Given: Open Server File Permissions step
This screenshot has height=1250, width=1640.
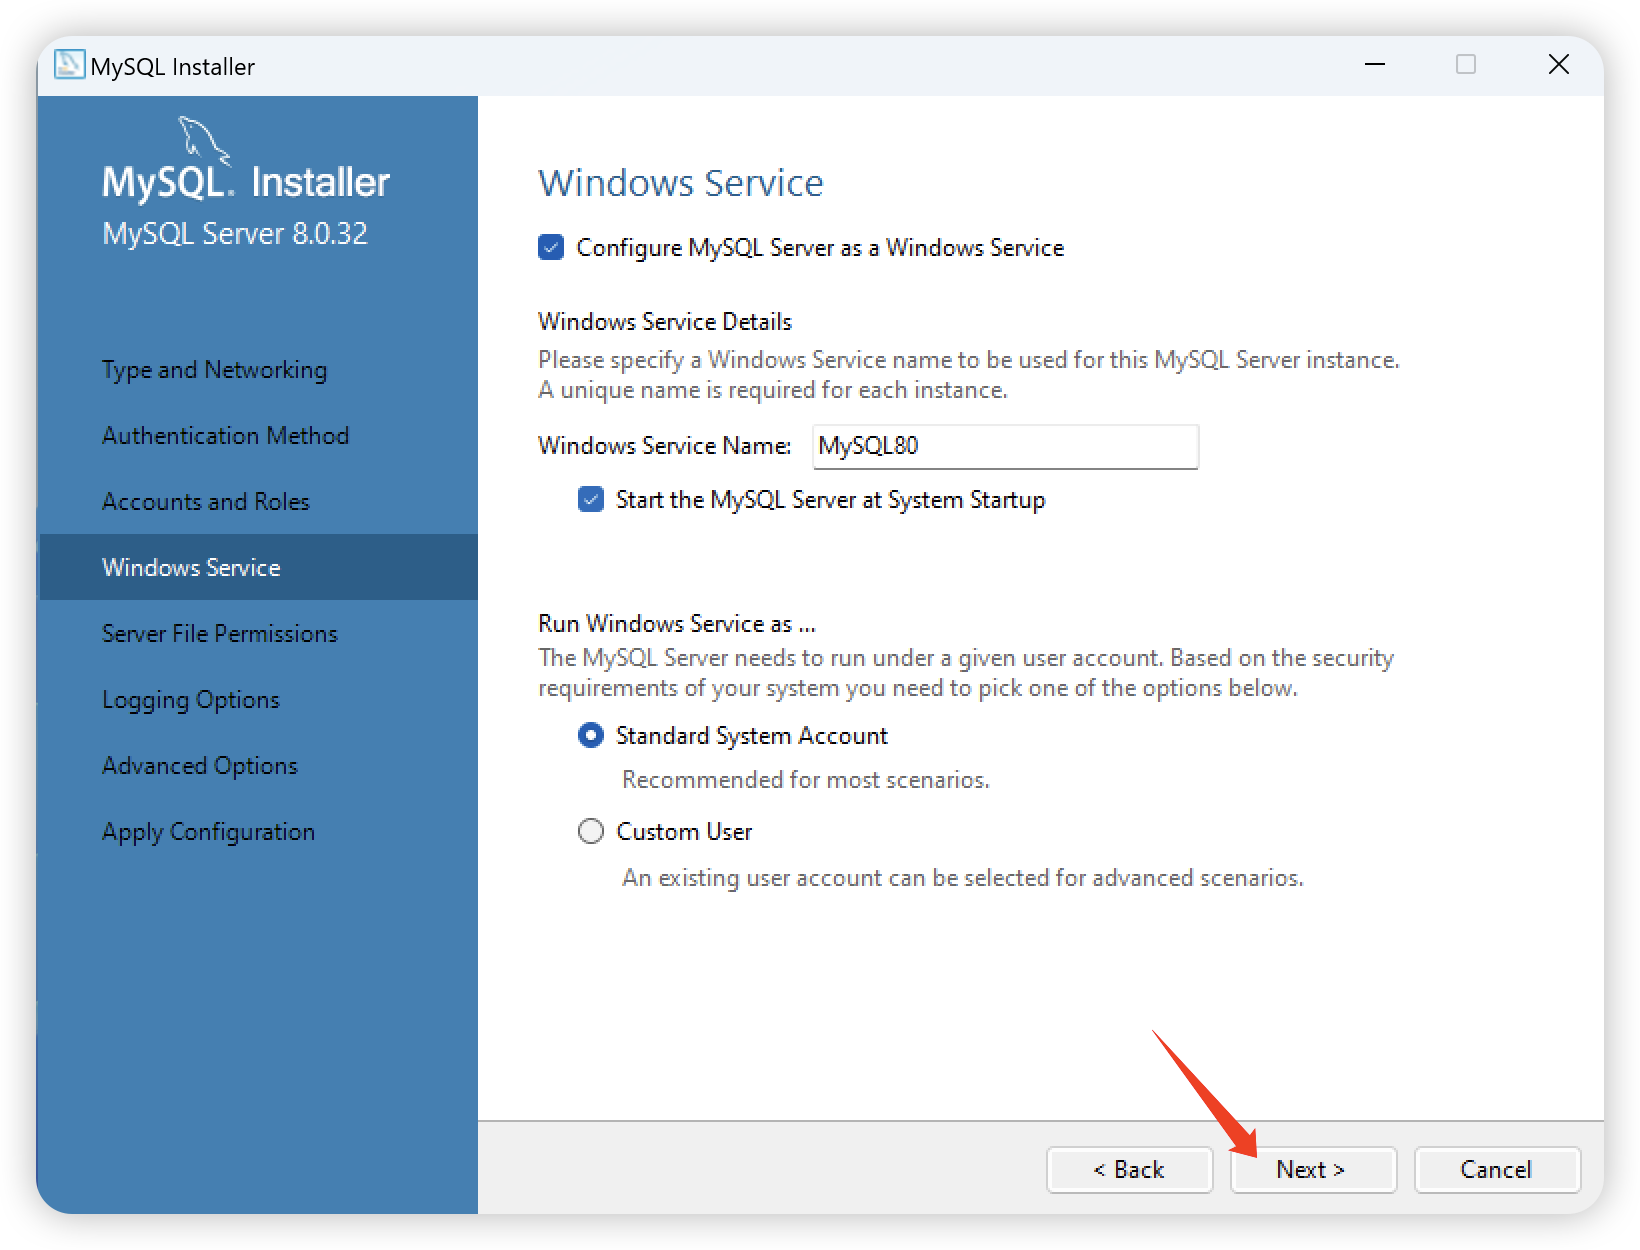Looking at the screenshot, I should click(220, 634).
